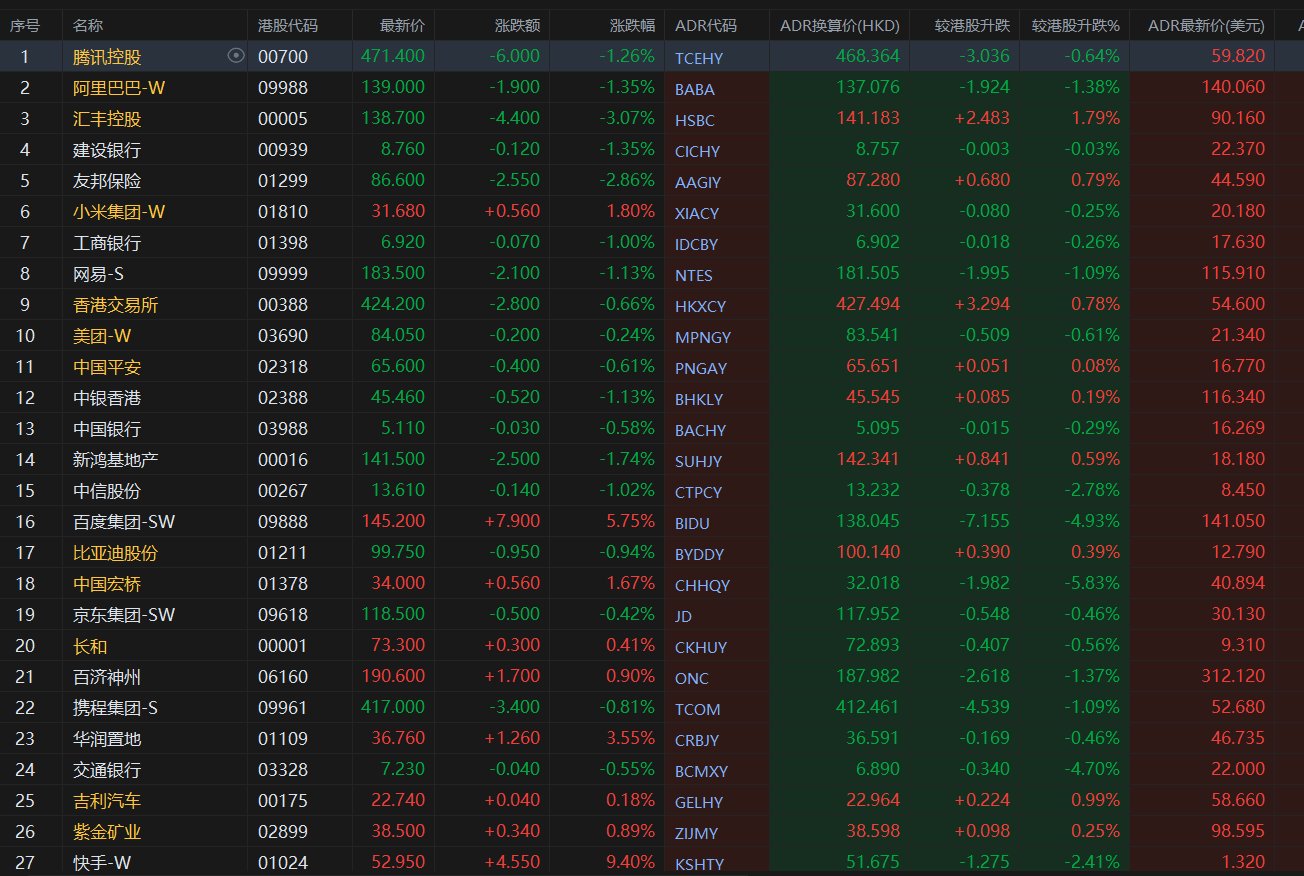Screen dimensions: 1304x876
Task: Select the 阿里巴巴-W stock name
Action: (119, 88)
